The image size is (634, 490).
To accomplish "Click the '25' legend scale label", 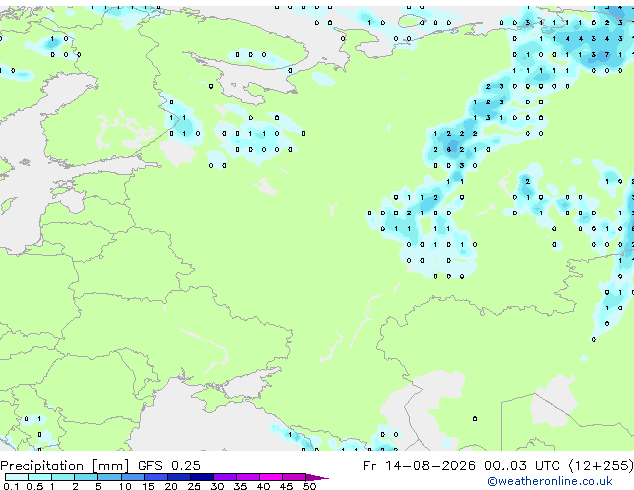I will tap(194, 486).
